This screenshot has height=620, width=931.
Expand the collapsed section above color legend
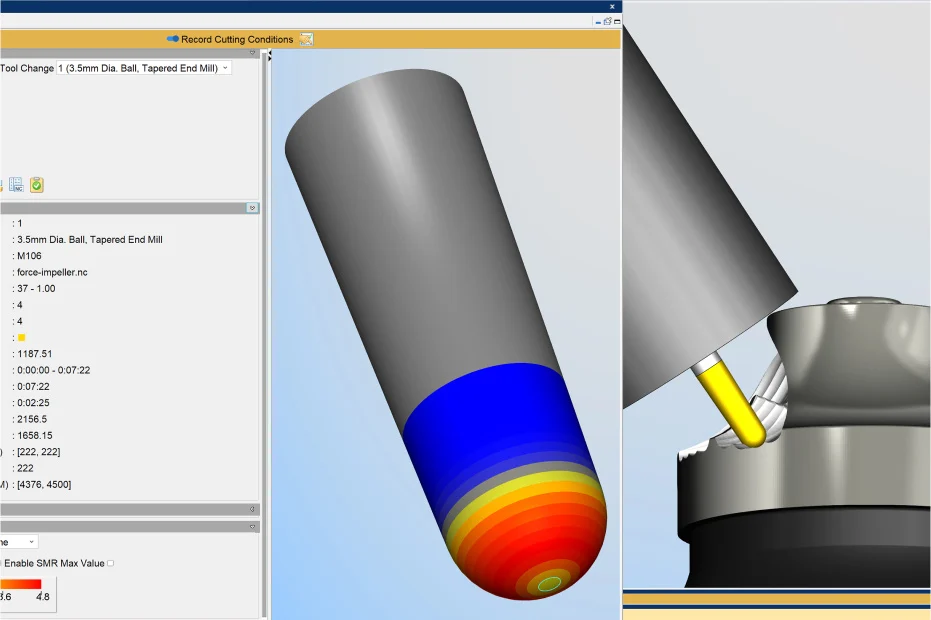coord(252,510)
